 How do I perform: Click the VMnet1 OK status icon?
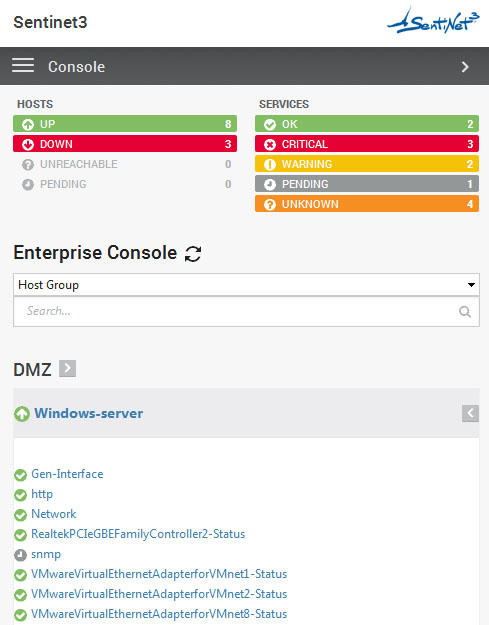click(20, 575)
